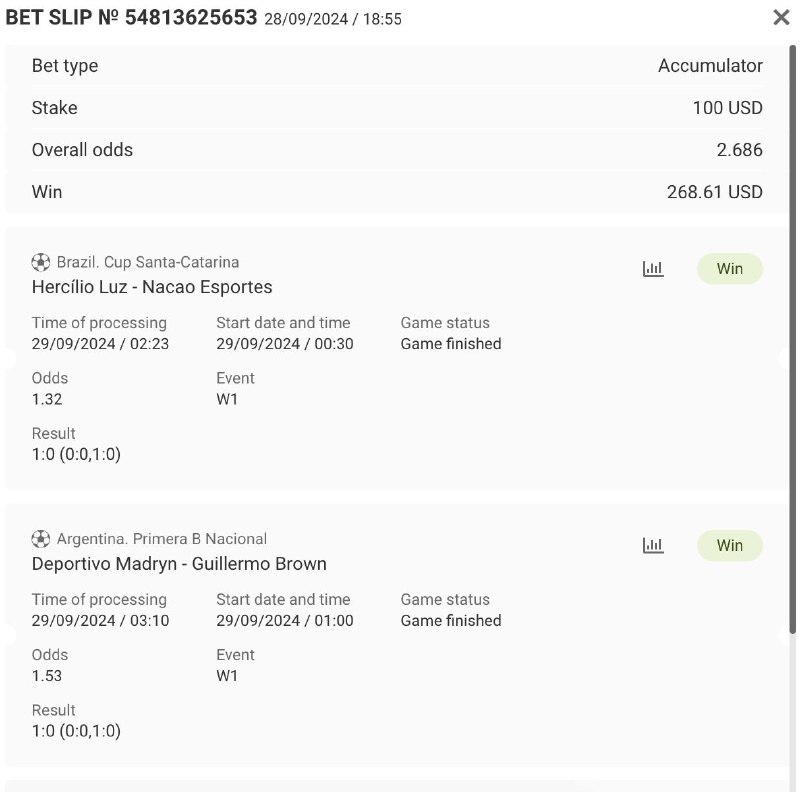Click soccer ball icon beside Brazil Cup Santa-Catarina

(x=40, y=262)
